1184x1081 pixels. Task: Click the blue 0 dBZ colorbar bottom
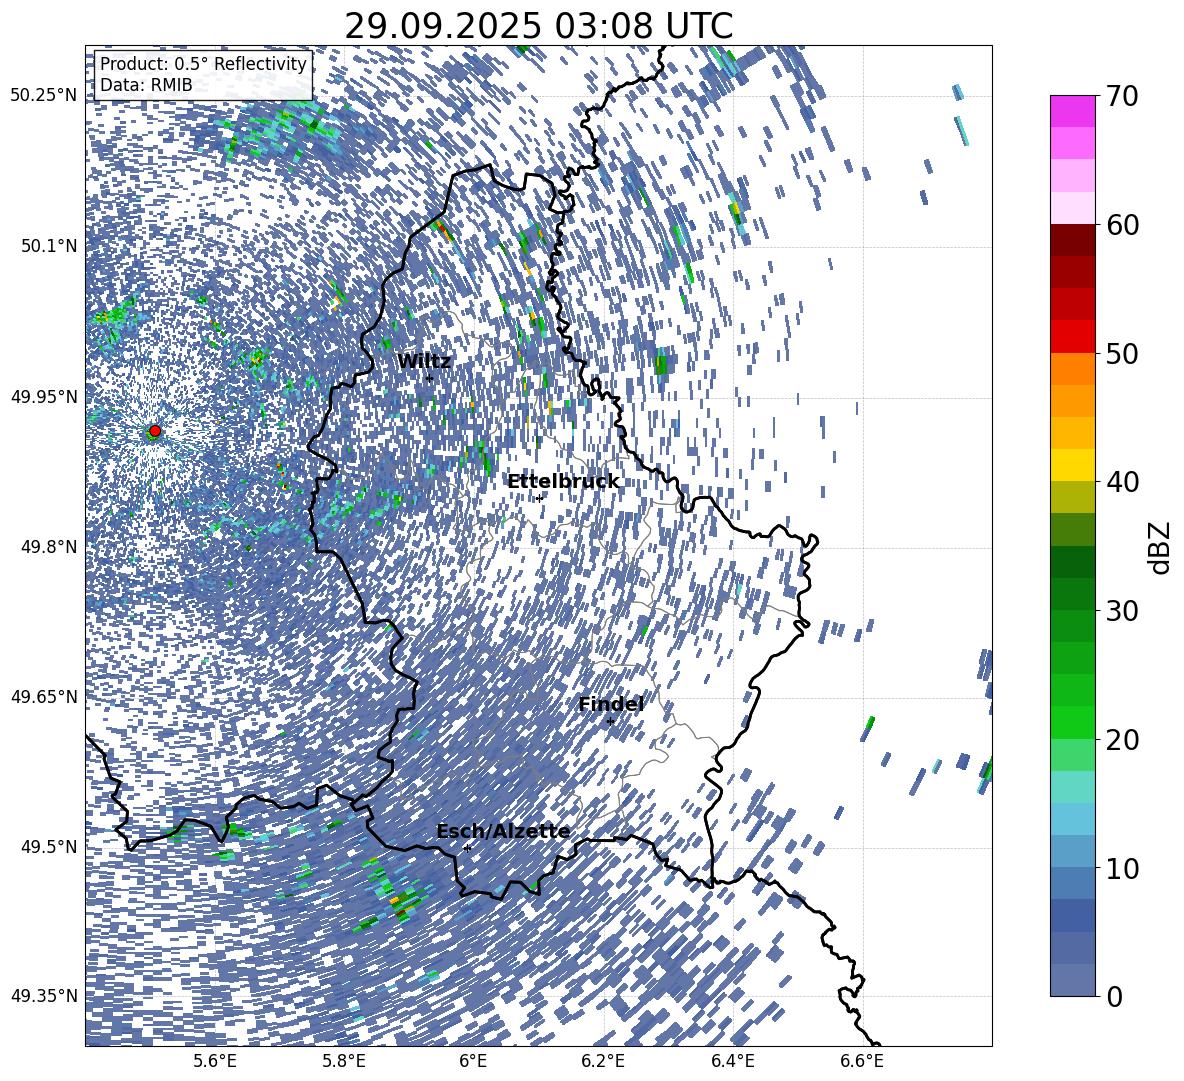tap(1072, 980)
